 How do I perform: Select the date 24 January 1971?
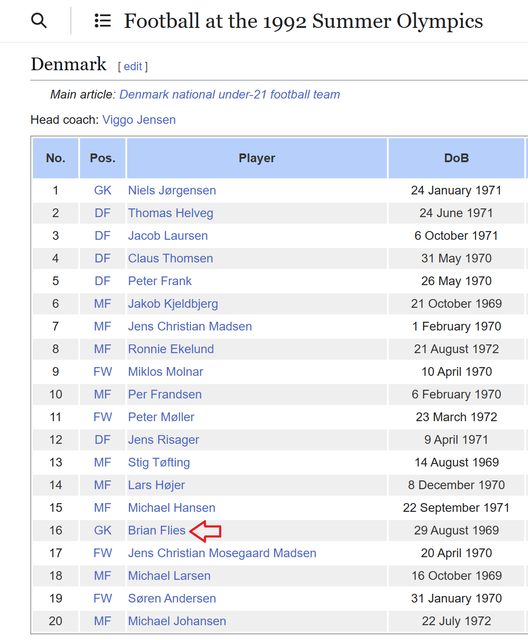pyautogui.click(x=456, y=191)
